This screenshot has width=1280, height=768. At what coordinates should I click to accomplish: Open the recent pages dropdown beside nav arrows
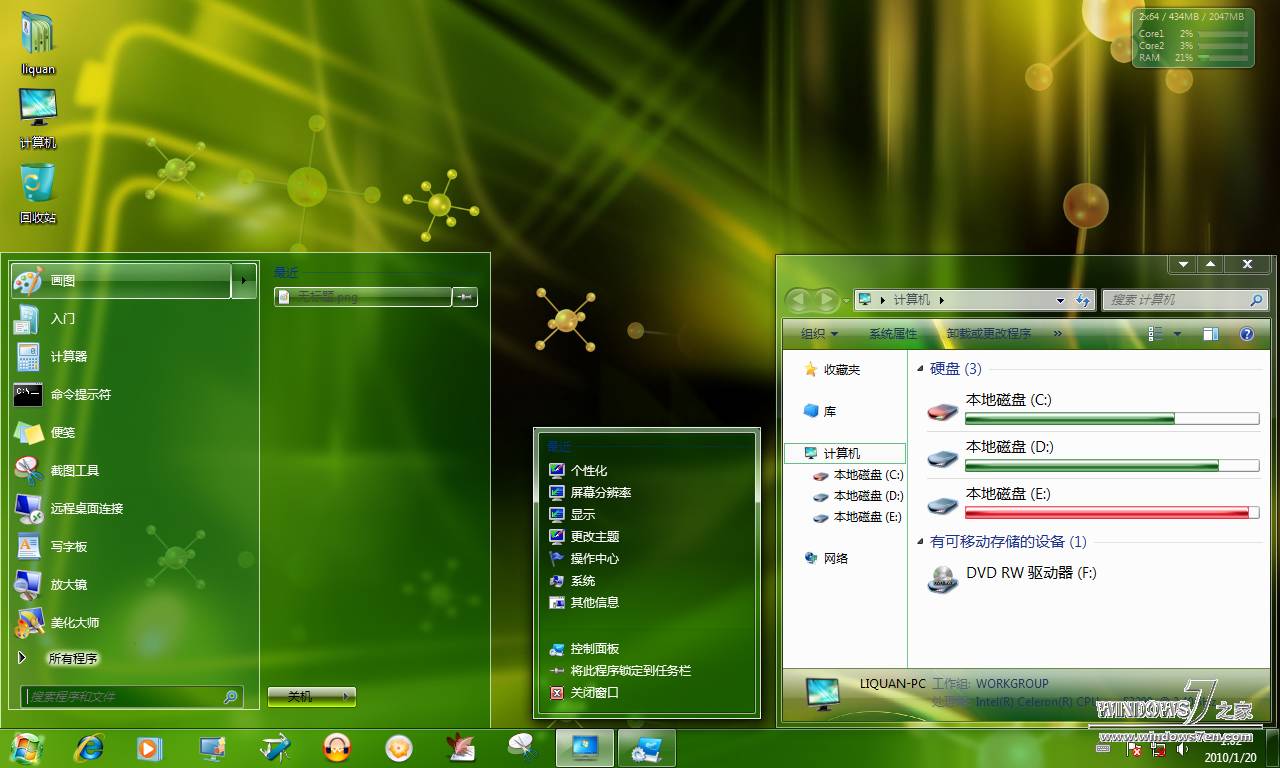coord(846,300)
